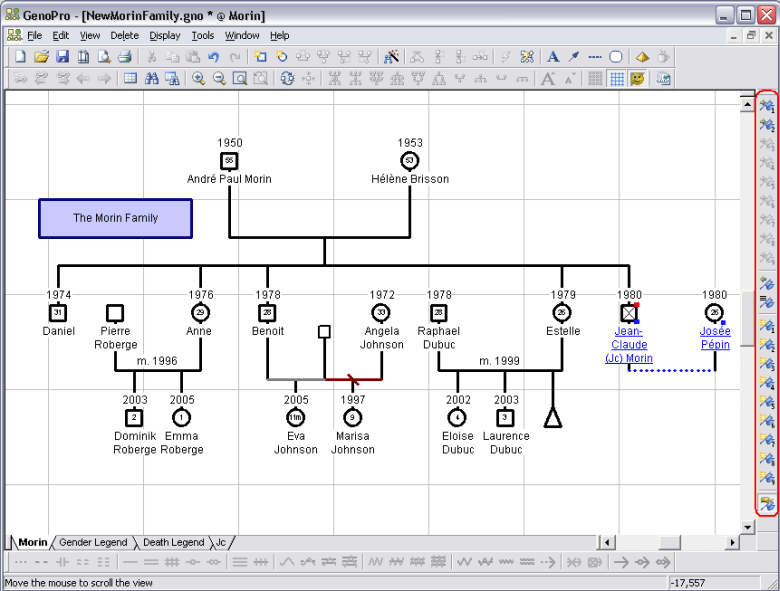This screenshot has width=780, height=591.
Task: Restore the inner document window
Action: point(751,35)
